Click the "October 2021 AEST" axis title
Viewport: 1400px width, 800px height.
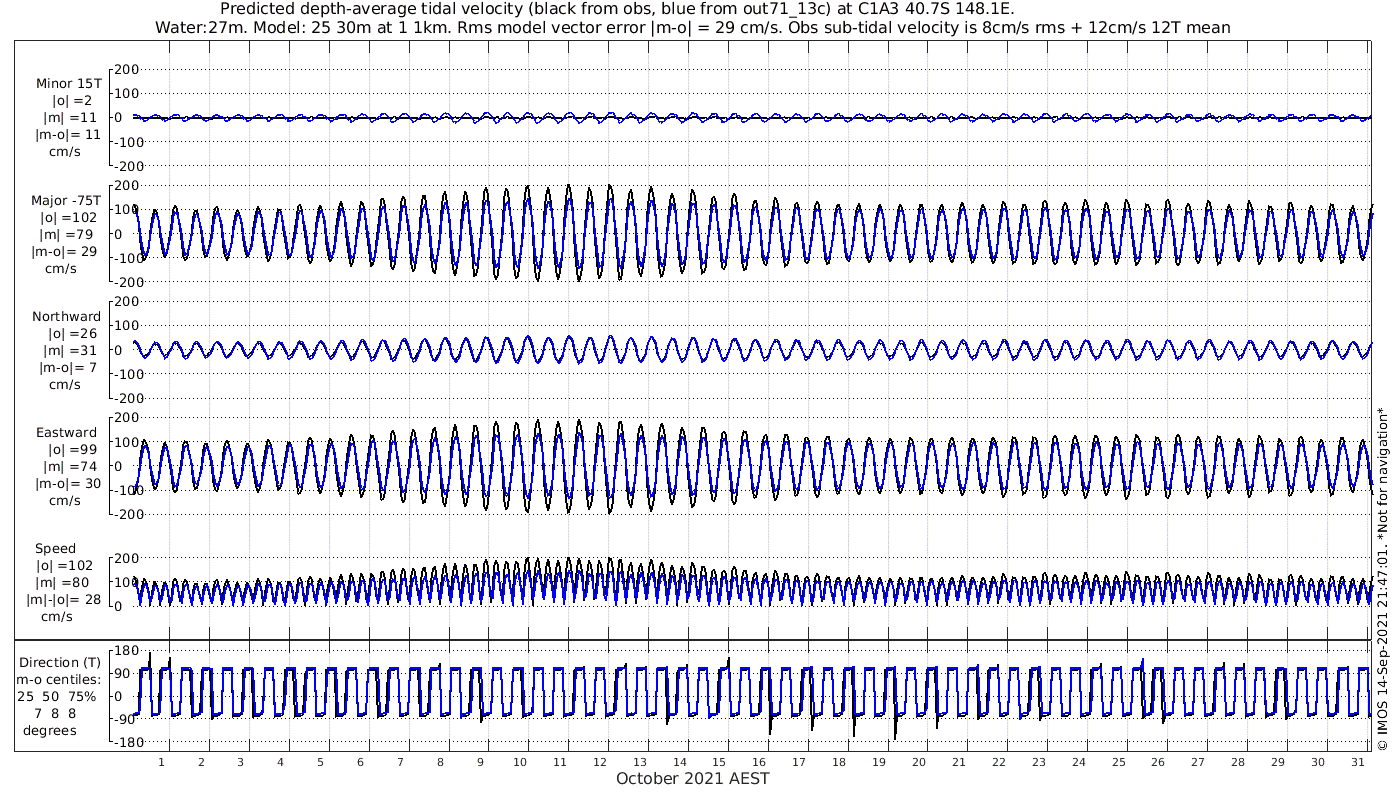pos(693,778)
